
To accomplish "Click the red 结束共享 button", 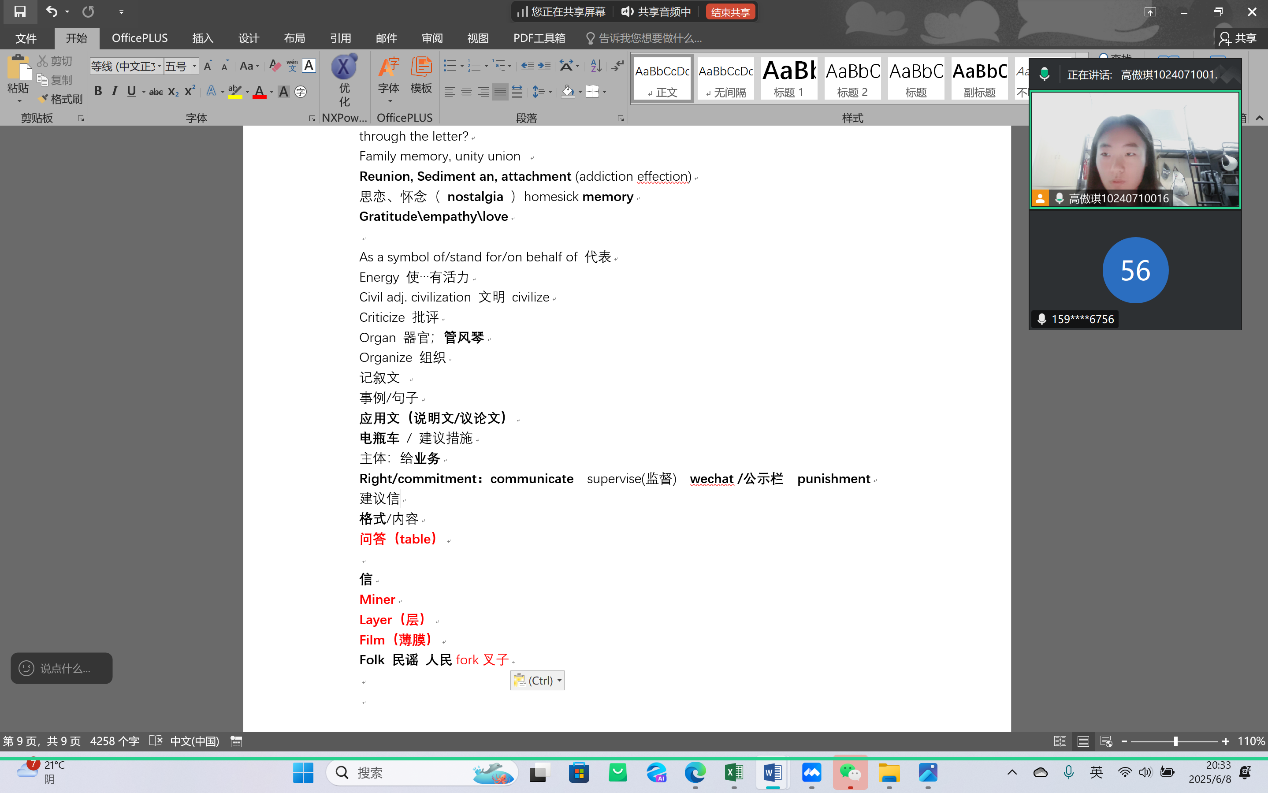I will (731, 12).
